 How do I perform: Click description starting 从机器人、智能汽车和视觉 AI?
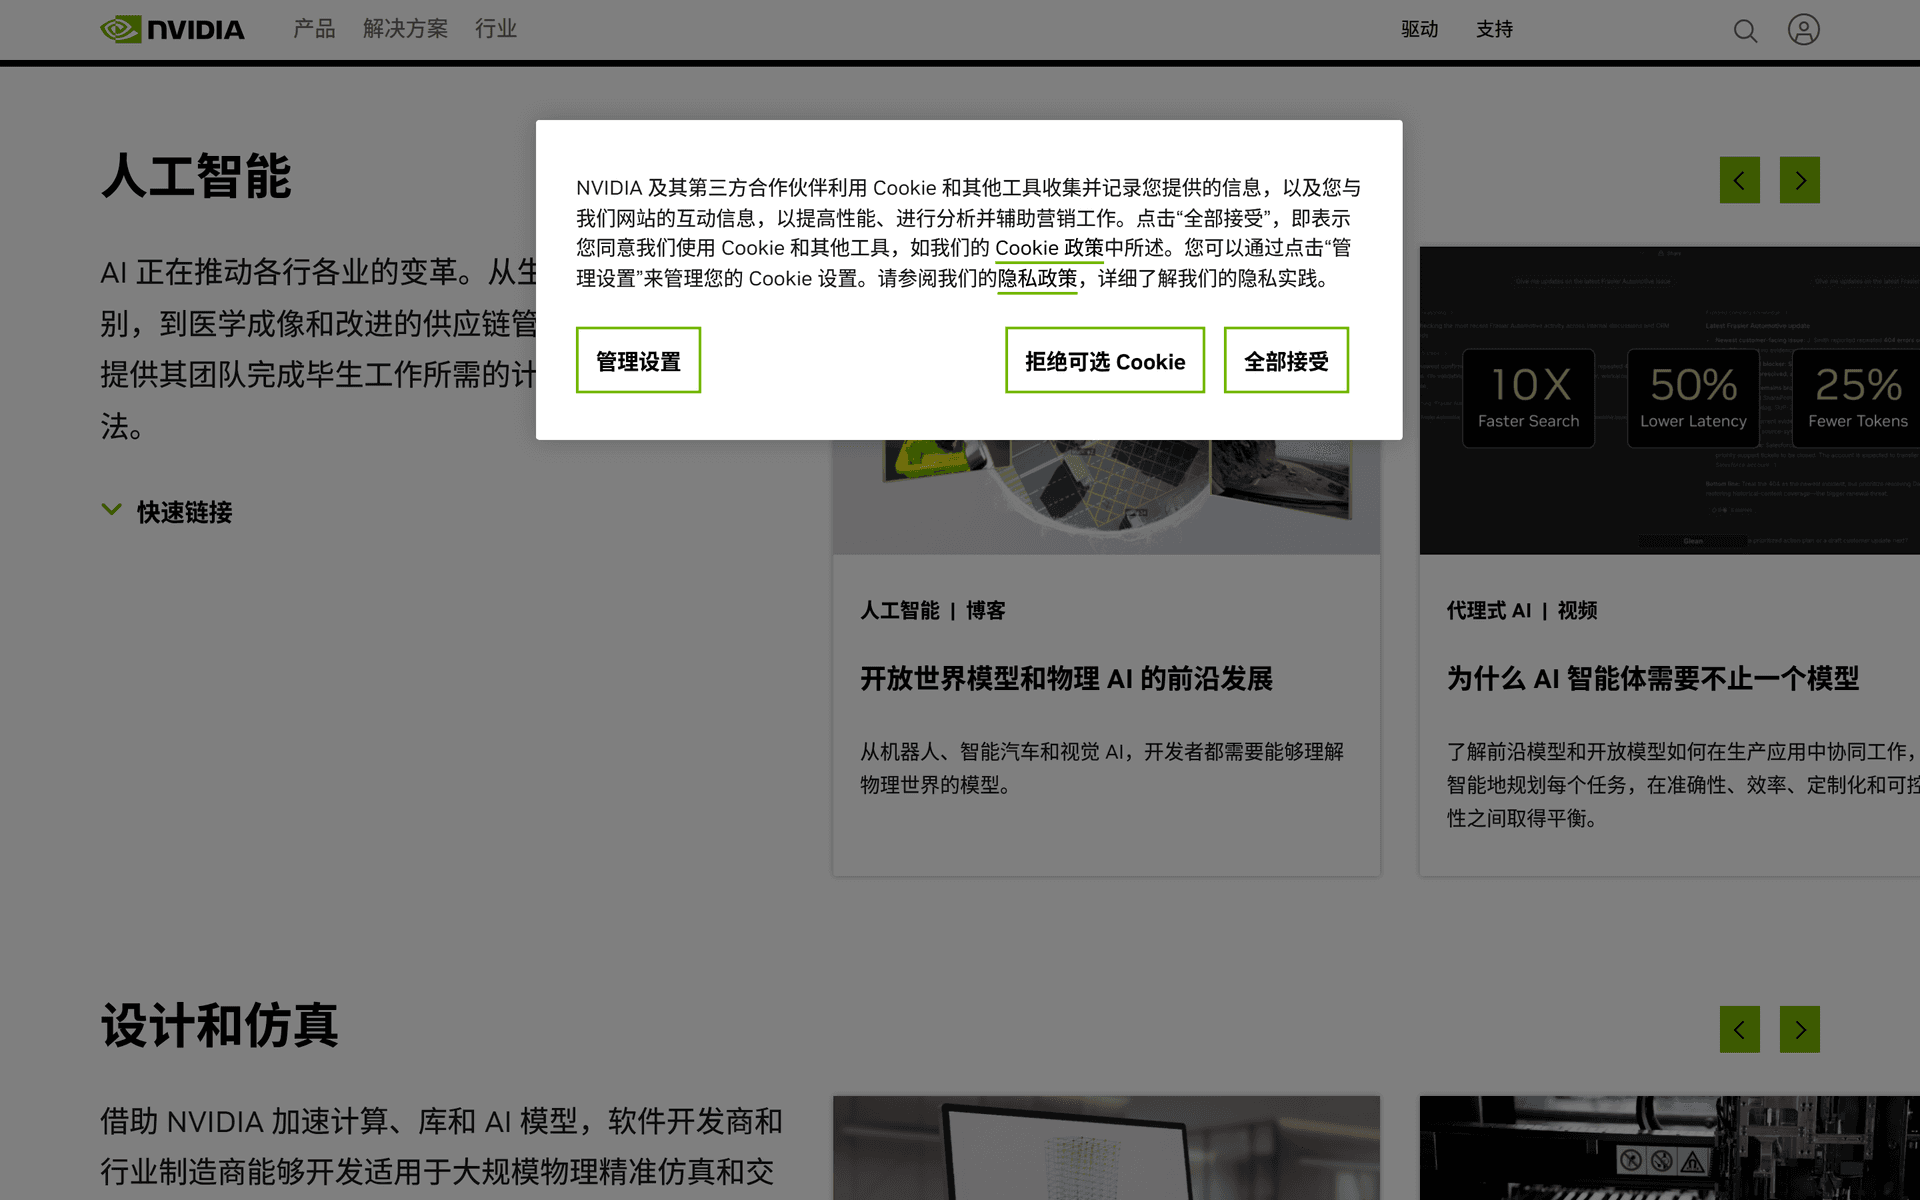click(x=1102, y=768)
